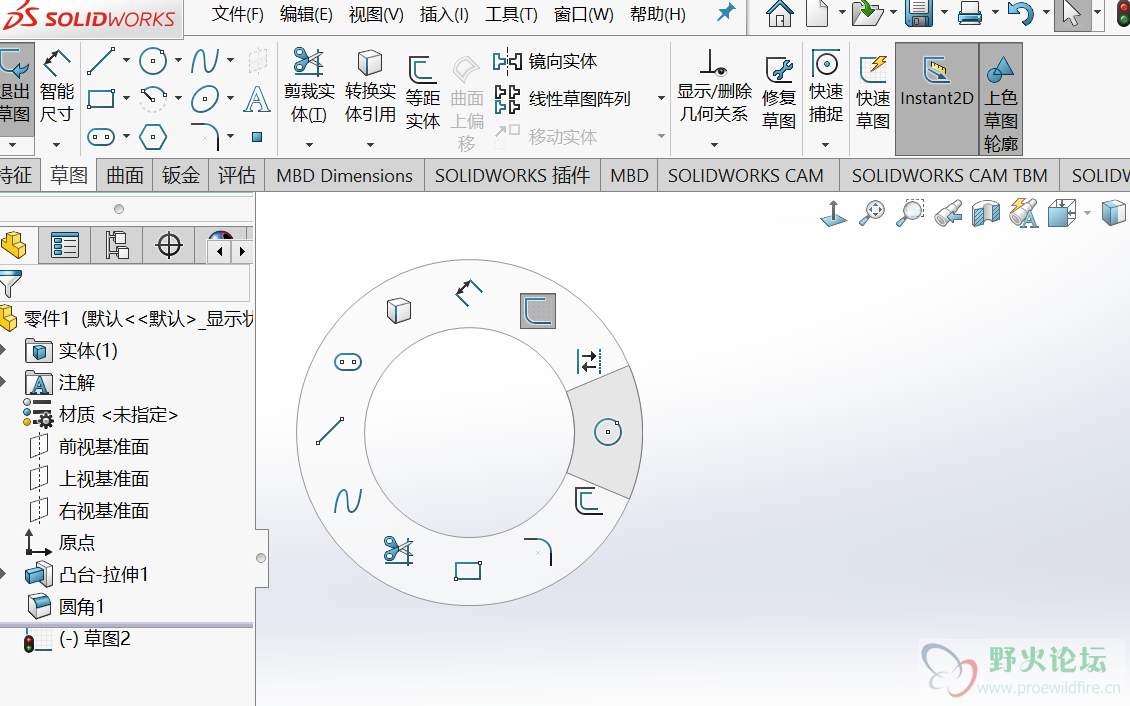Click the Section View icon
1130x706 pixels.
pyautogui.click(x=985, y=213)
